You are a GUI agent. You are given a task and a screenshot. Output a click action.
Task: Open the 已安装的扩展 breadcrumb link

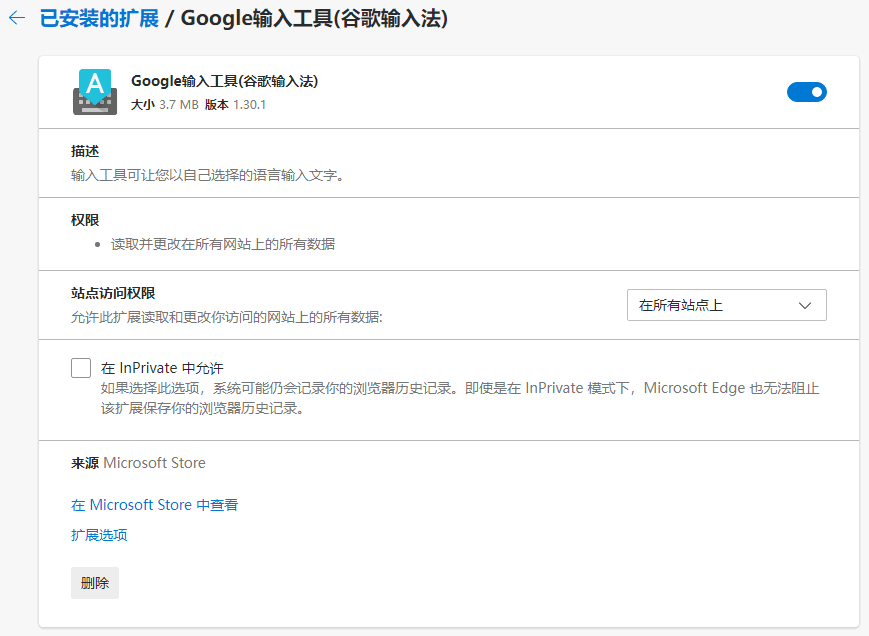pyautogui.click(x=99, y=18)
